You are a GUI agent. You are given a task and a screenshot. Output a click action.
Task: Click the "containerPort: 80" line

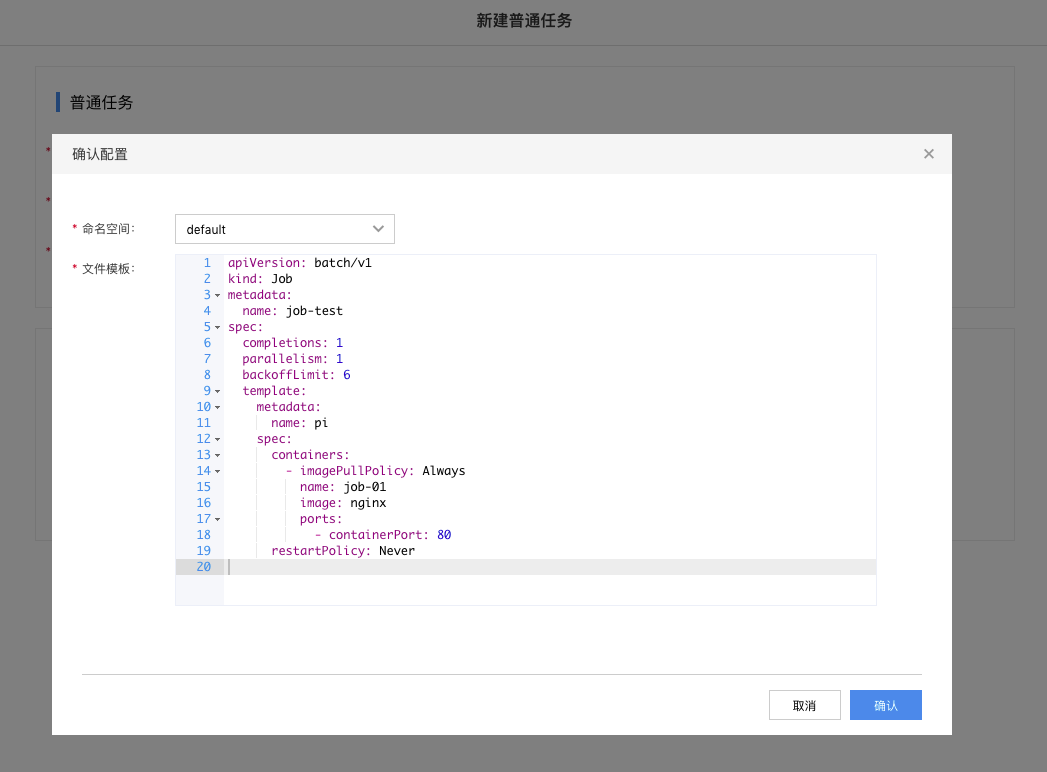pos(383,536)
